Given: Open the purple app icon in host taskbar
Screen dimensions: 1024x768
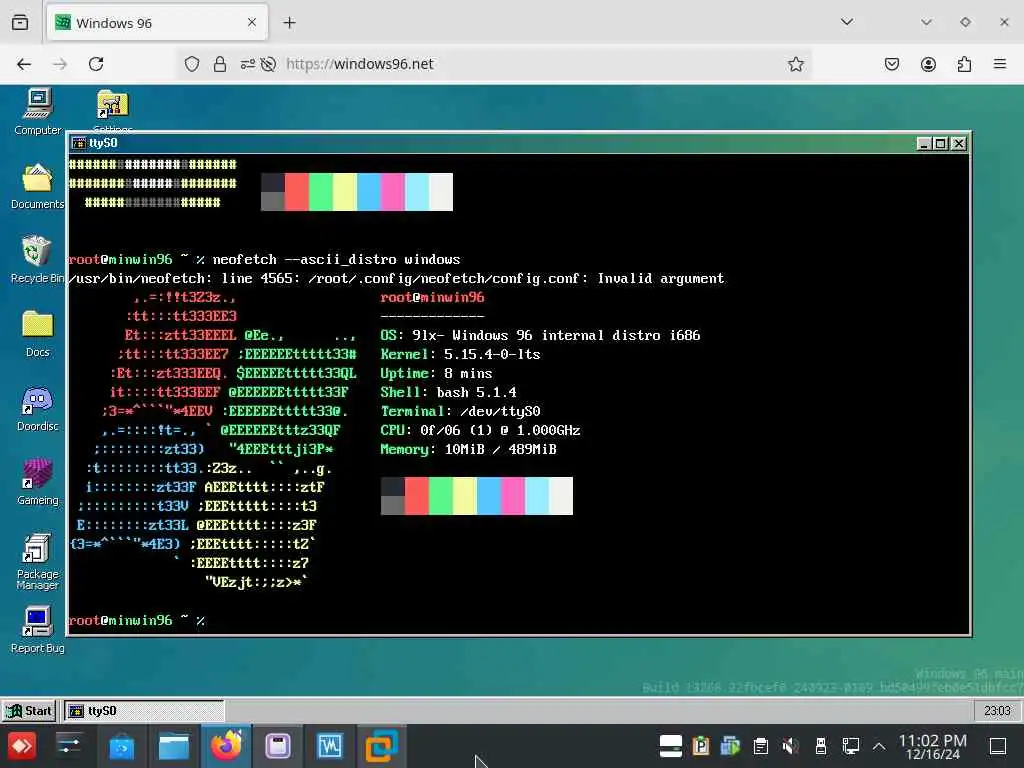Looking at the screenshot, I should pos(278,746).
